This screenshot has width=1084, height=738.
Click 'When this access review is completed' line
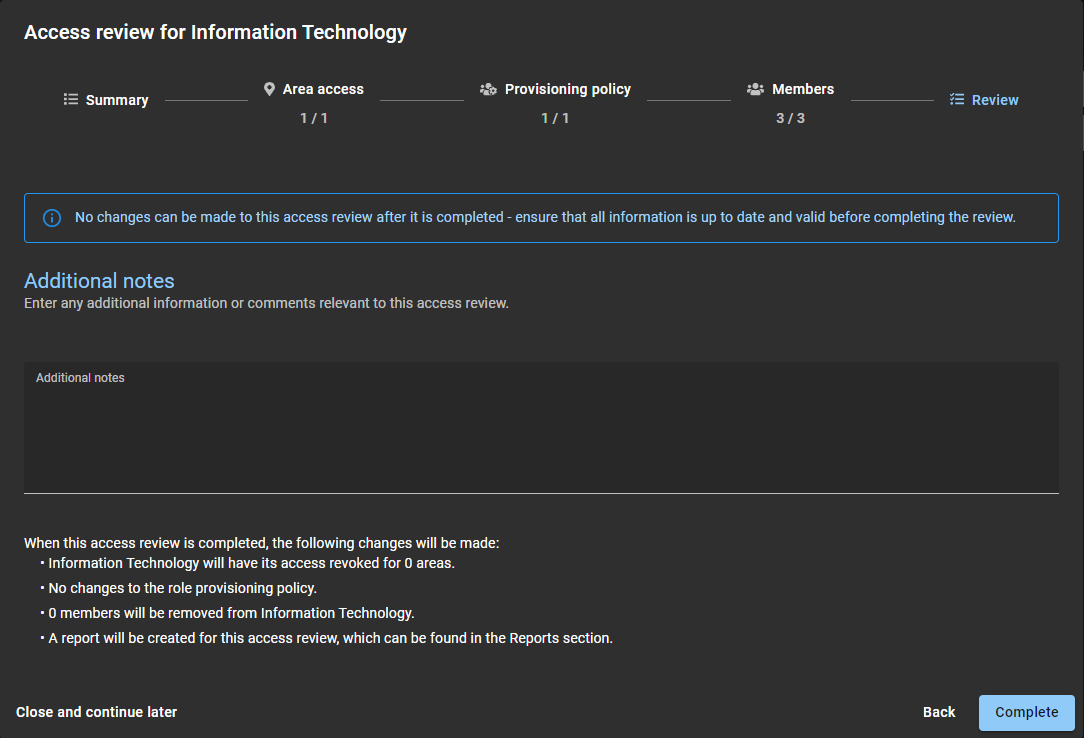tap(261, 543)
